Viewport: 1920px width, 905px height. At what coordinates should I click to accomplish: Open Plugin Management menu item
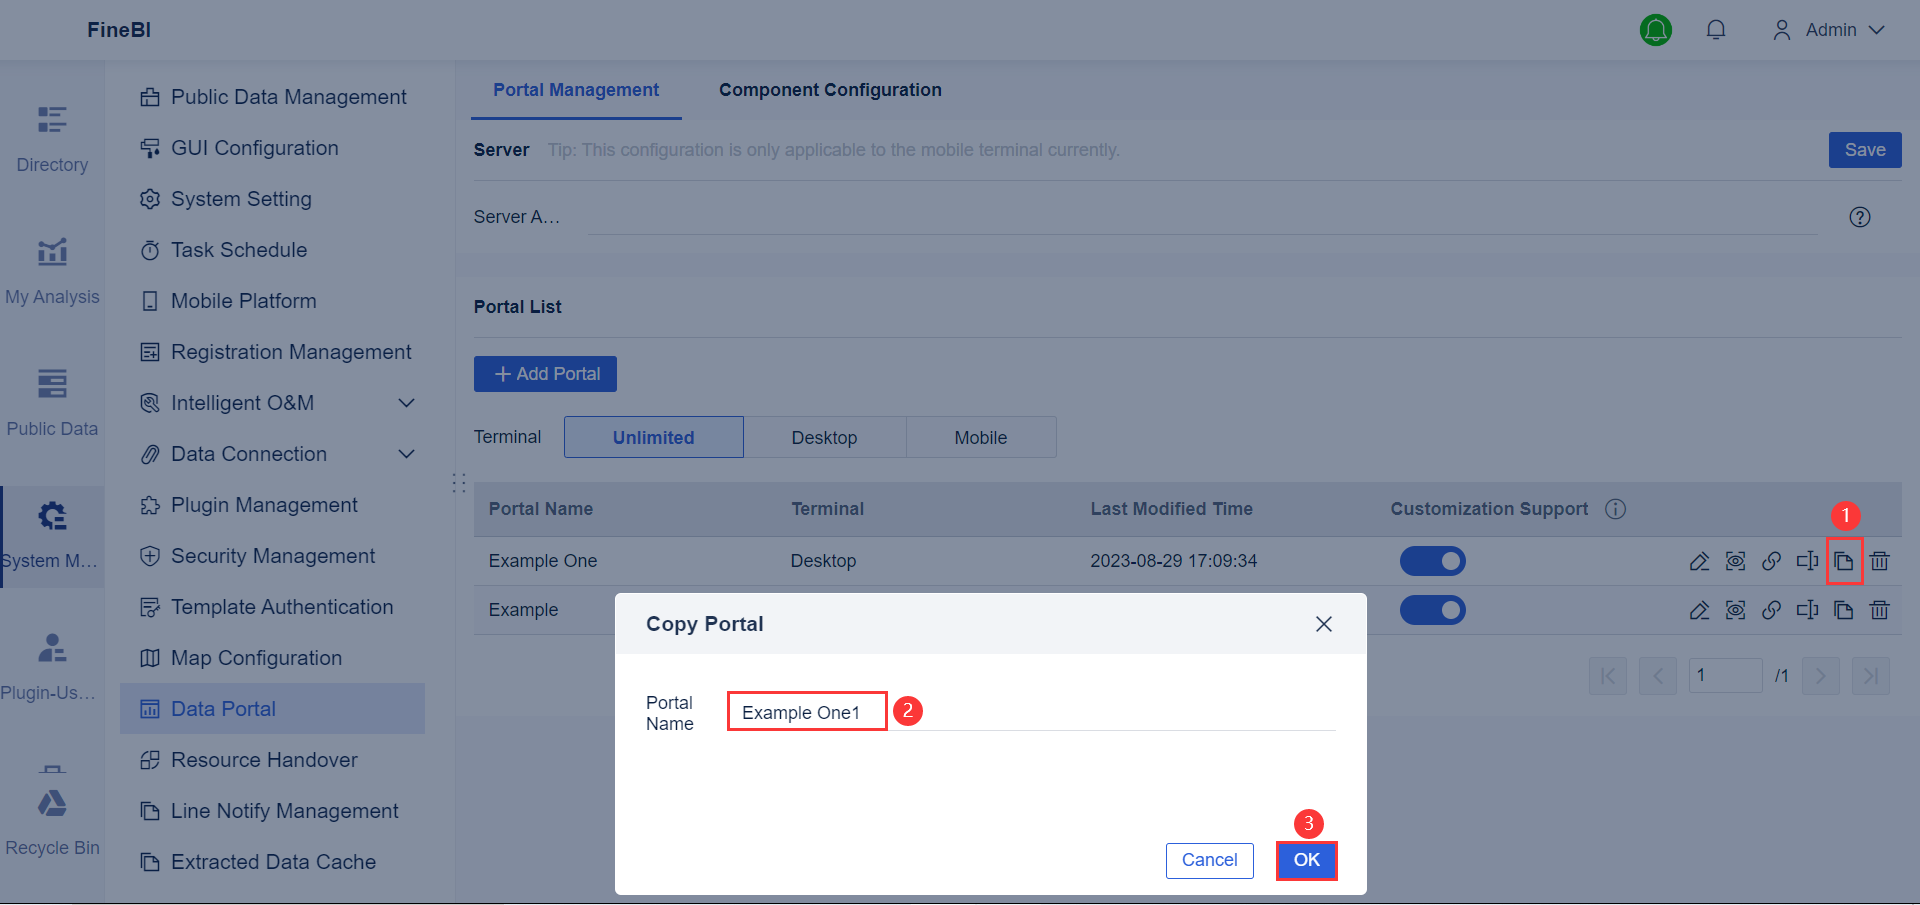click(x=272, y=505)
